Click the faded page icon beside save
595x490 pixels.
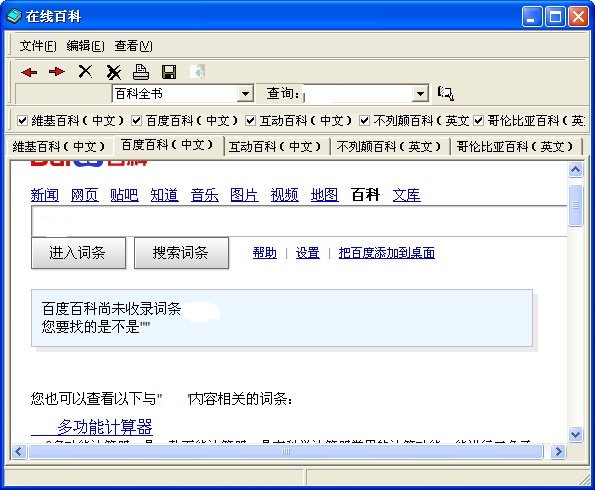[197, 71]
